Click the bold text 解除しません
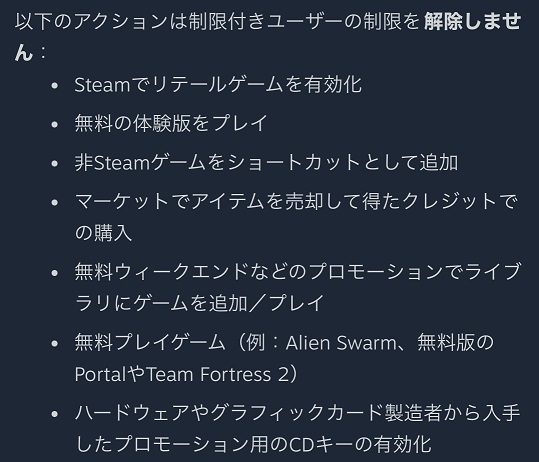Image resolution: width=539 pixels, height=462 pixels. pos(473,21)
